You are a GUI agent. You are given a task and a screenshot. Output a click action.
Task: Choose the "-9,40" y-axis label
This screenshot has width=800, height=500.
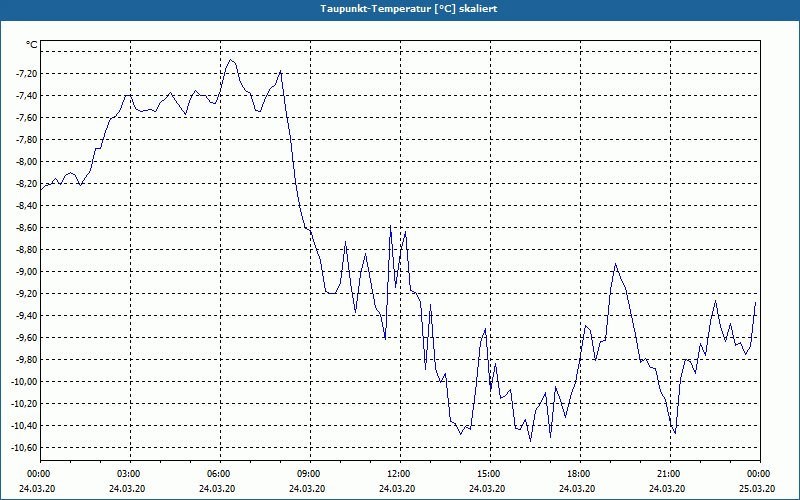tap(27, 315)
